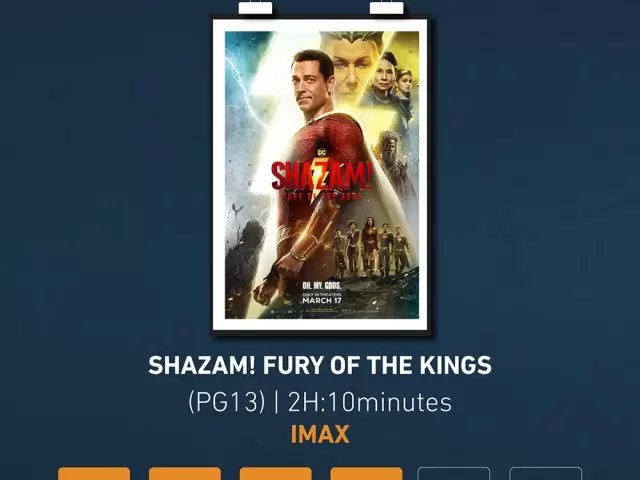Viewport: 640px width, 480px height.
Task: Open the Shazam movie poster
Action: (x=322, y=175)
